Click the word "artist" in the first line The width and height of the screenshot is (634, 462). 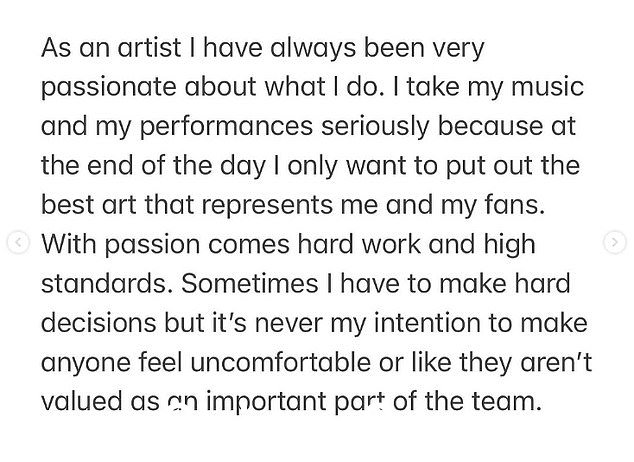click(x=149, y=48)
